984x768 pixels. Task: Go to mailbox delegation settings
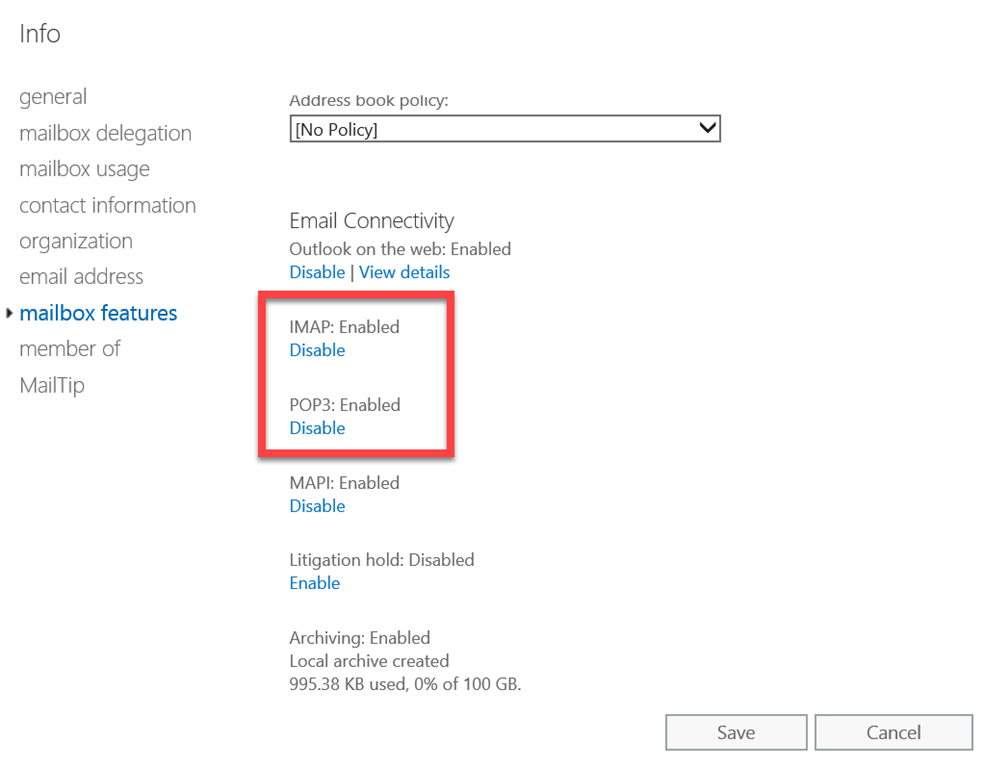[105, 133]
